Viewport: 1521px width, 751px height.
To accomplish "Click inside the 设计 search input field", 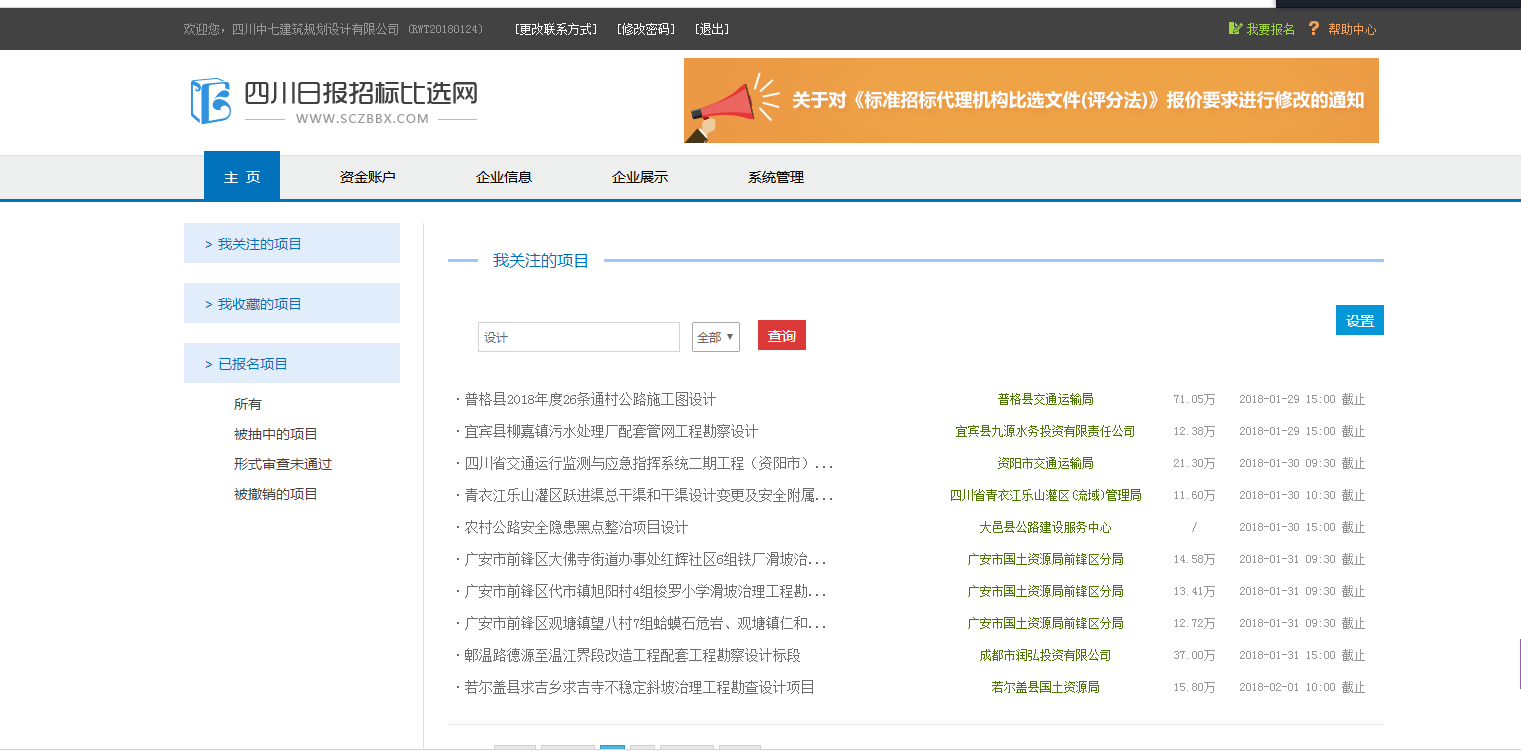I will click(x=578, y=337).
